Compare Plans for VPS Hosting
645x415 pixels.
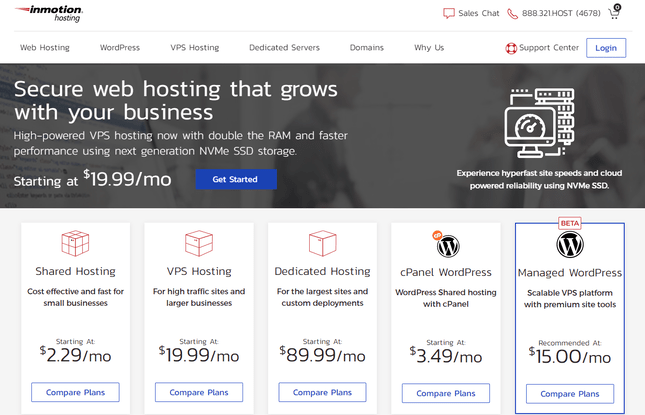click(x=199, y=392)
